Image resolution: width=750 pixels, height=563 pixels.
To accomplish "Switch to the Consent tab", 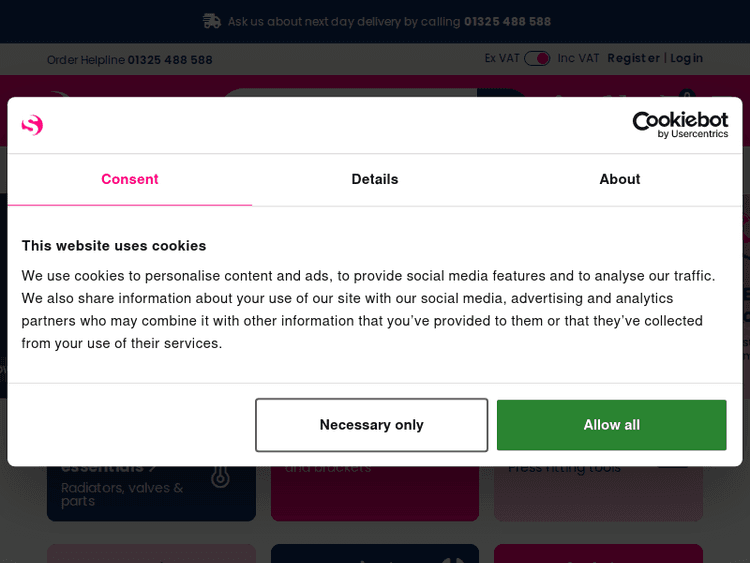I will click(x=130, y=179).
